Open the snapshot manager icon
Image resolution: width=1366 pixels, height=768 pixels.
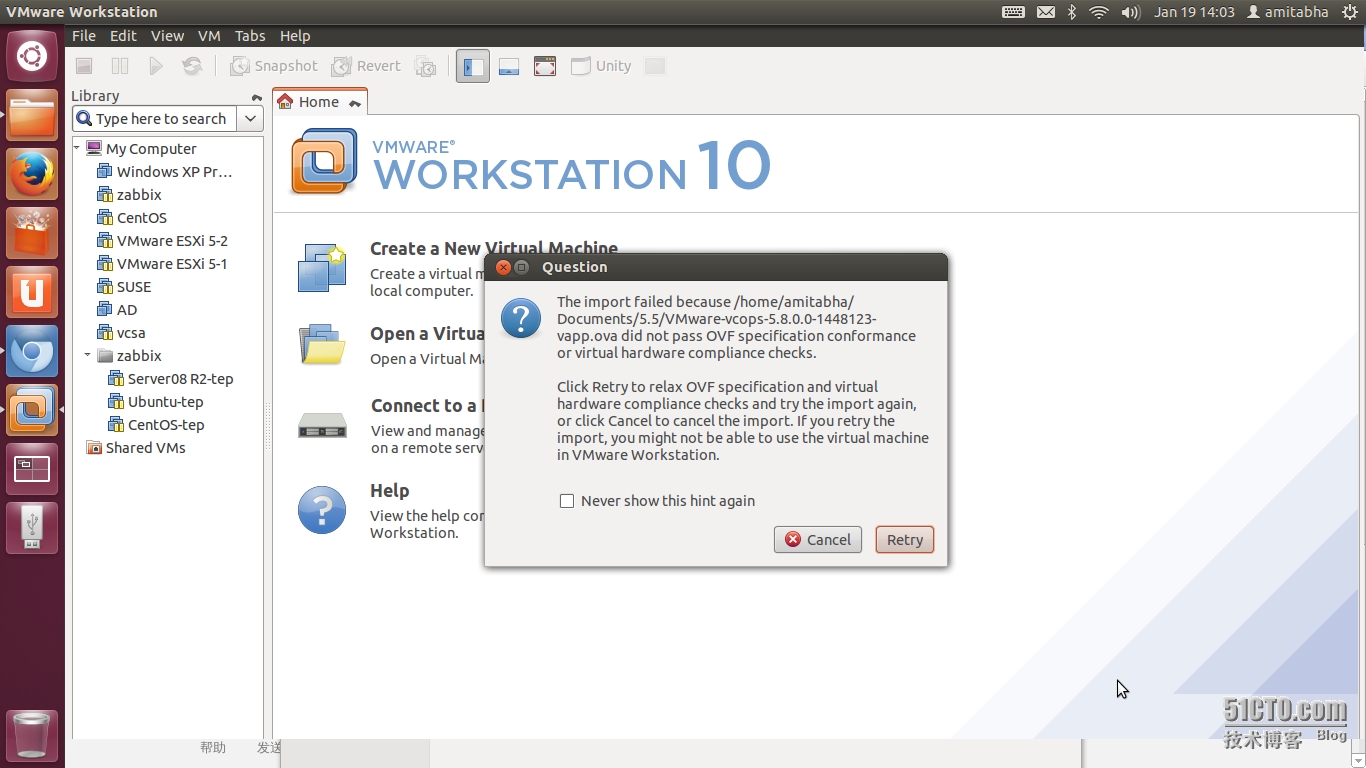pos(426,66)
